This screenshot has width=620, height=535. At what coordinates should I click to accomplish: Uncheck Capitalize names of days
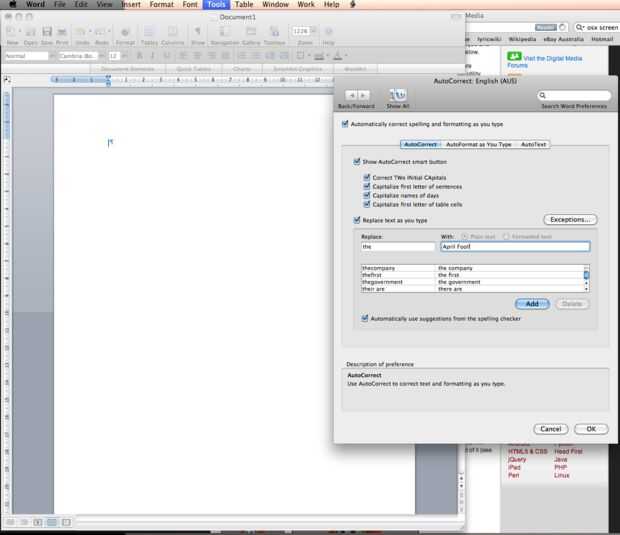(367, 195)
